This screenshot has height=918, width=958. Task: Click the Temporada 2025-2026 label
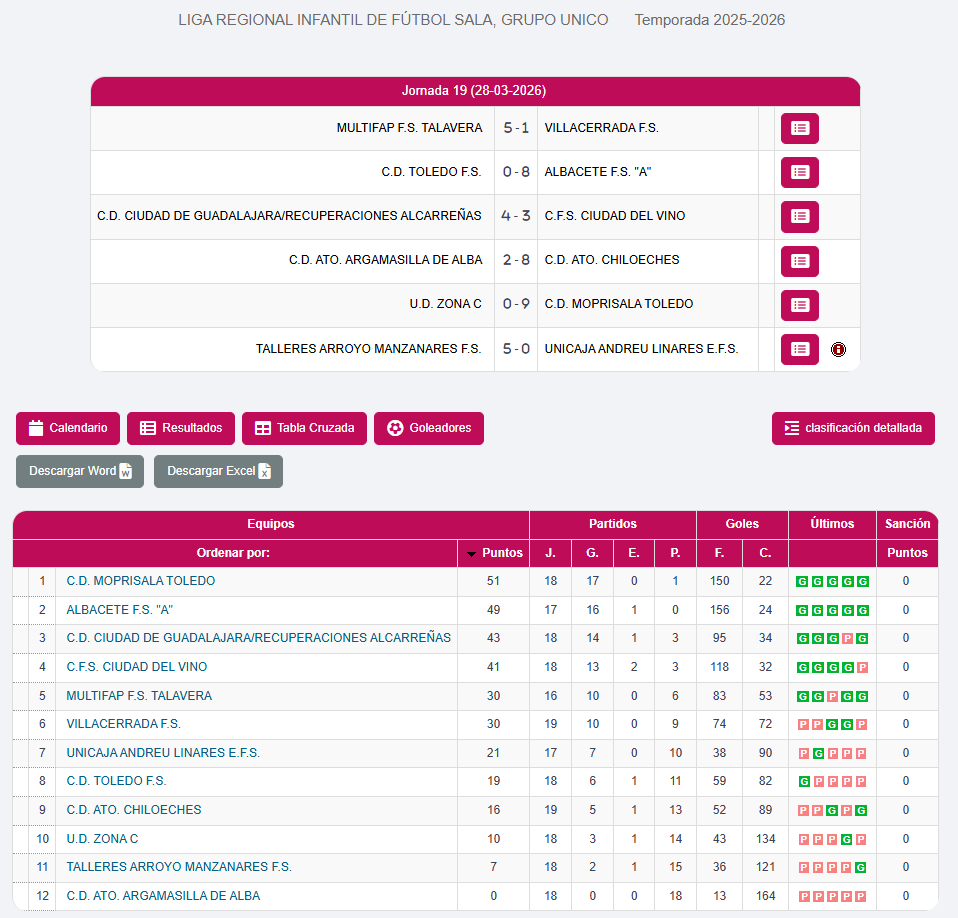click(709, 20)
